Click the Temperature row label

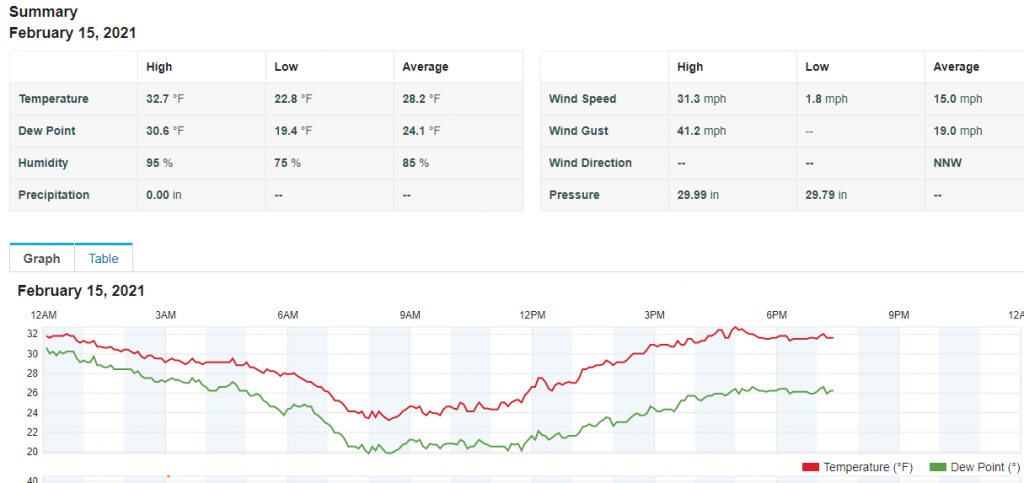54,99
